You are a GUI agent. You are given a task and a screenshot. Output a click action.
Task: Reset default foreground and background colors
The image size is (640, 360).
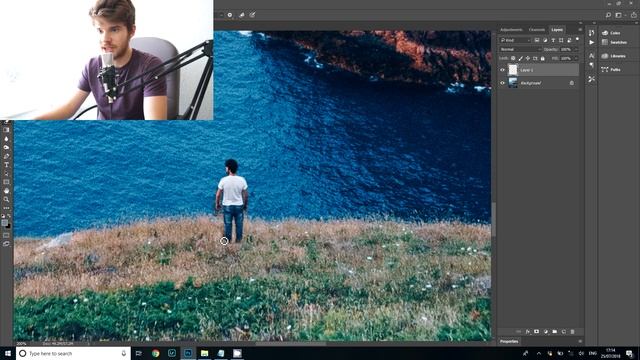3,216
